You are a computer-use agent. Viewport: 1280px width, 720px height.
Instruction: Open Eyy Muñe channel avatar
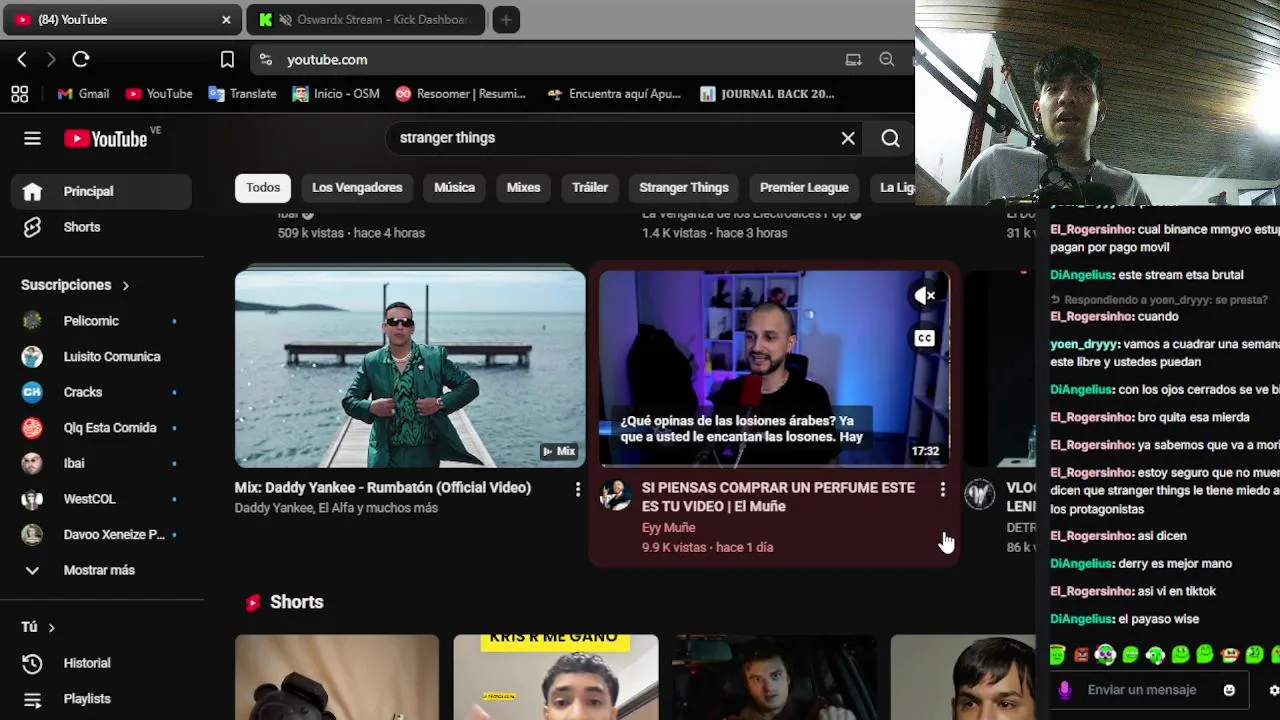(x=615, y=494)
